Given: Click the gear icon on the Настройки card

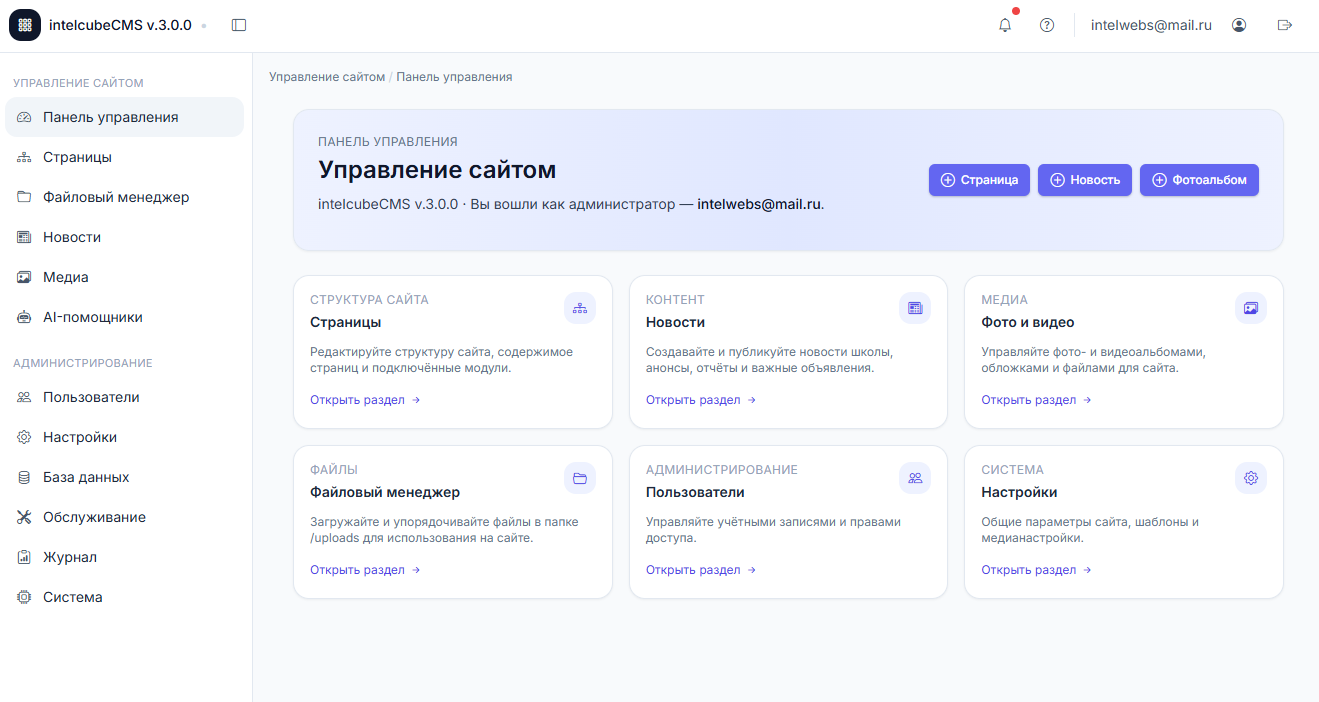Looking at the screenshot, I should point(1250,477).
